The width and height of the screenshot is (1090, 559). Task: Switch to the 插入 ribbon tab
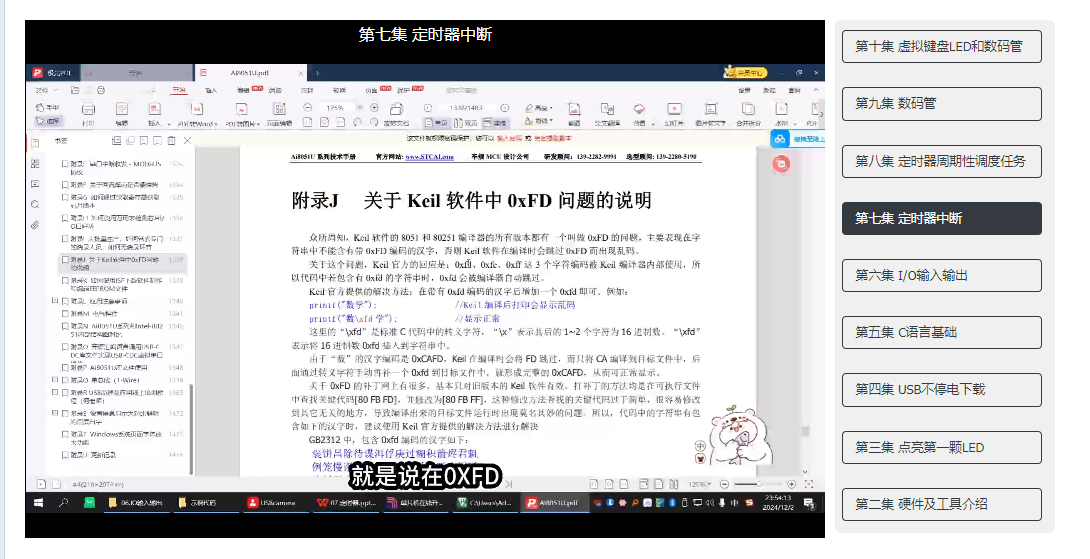(x=211, y=90)
